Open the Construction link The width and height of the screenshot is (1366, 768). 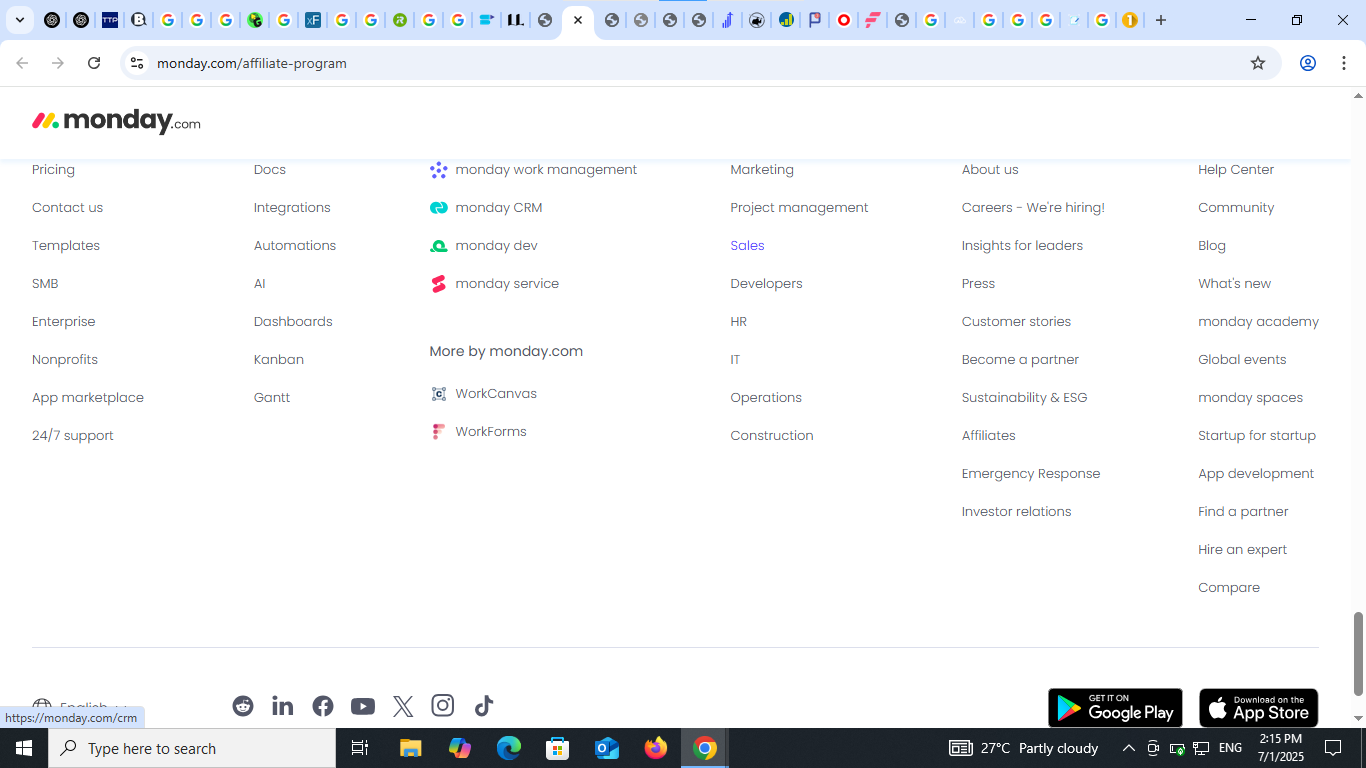772,436
